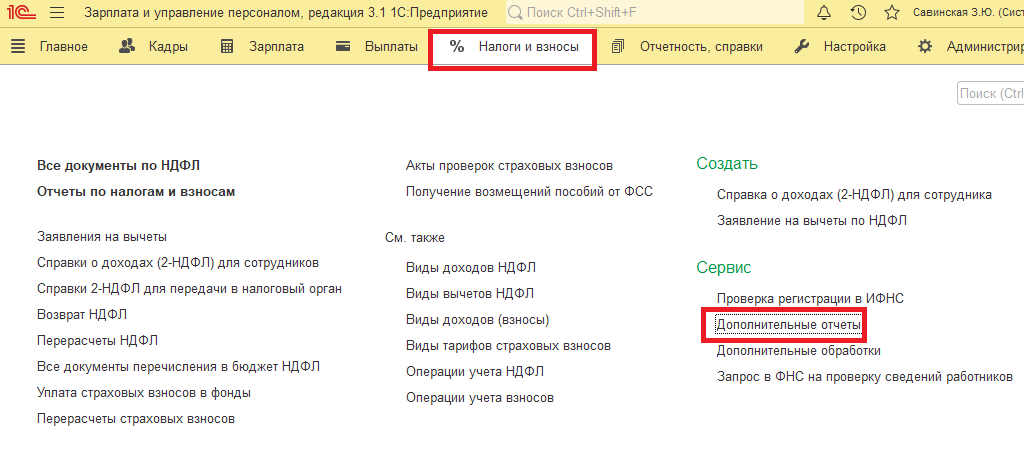Open the Отчетность, справки section
Screen dimensions: 1024x455
pyautogui.click(x=701, y=46)
